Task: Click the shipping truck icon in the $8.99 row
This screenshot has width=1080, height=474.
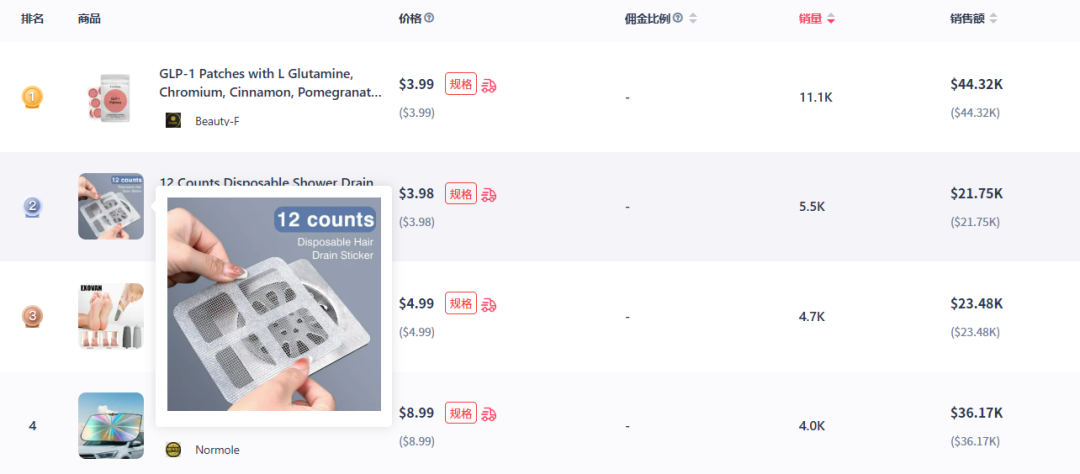Action: [x=489, y=414]
